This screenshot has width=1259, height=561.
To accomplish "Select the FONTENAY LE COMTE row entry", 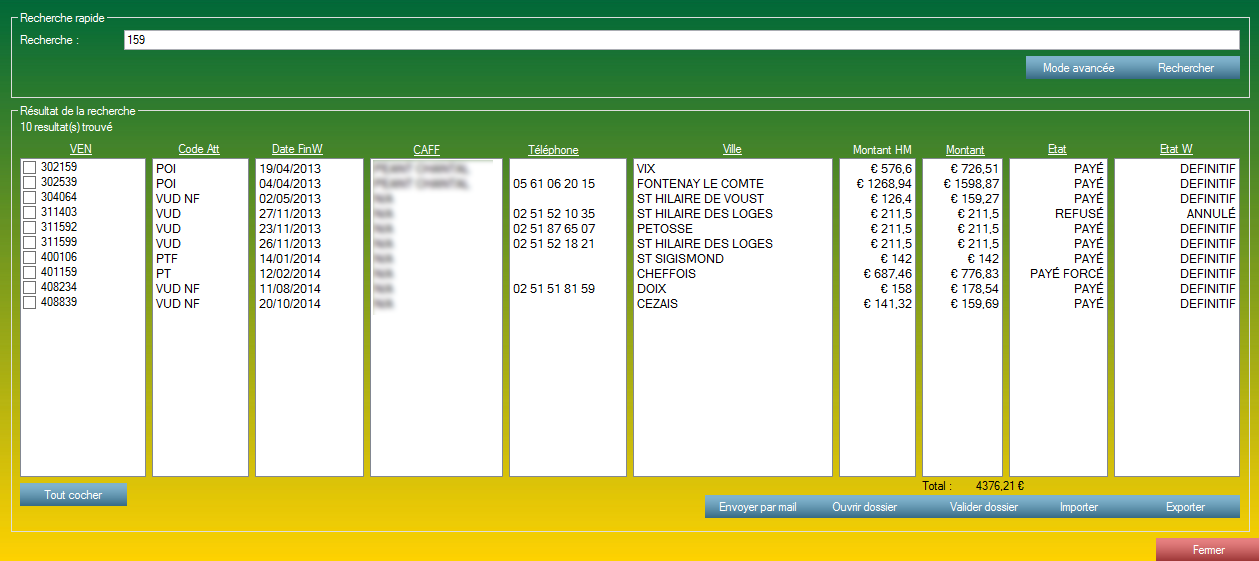I will tap(700, 184).
